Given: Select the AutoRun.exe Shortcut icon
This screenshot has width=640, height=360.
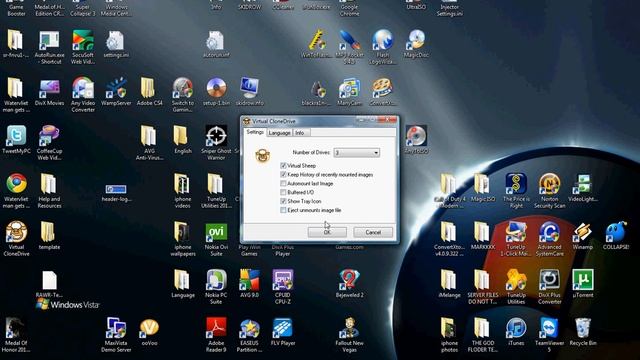Looking at the screenshot, I should coord(49,47).
